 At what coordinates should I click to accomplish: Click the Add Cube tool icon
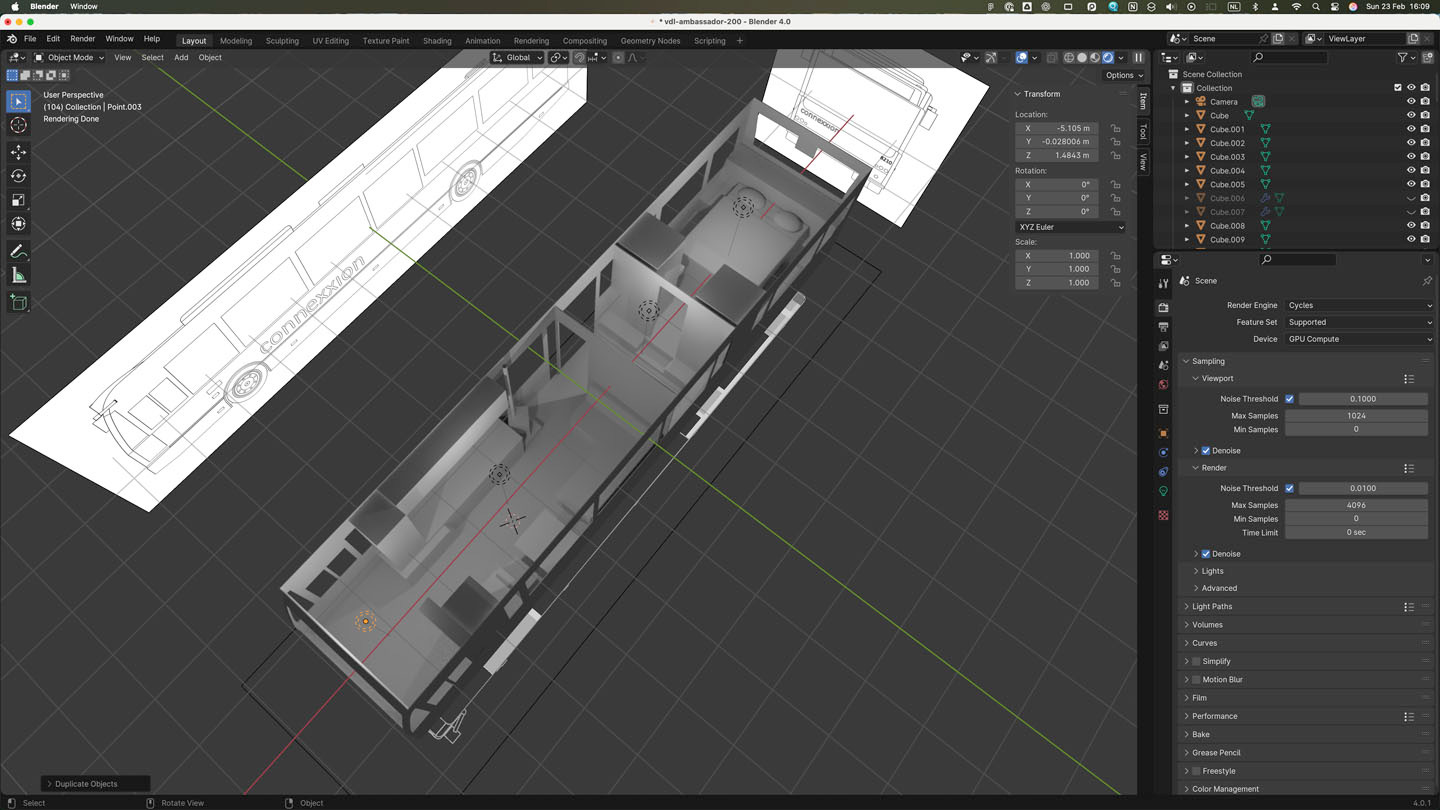pos(18,302)
